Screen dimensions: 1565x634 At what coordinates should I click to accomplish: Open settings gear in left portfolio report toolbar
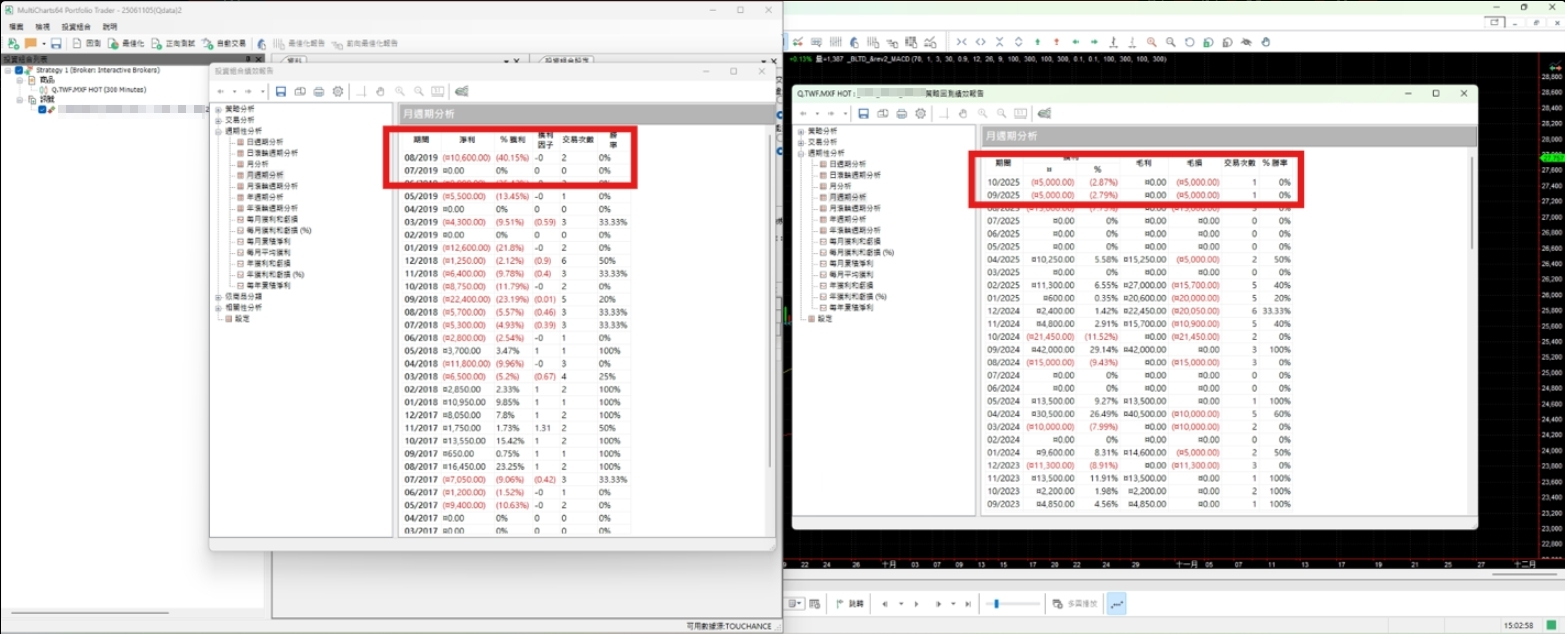pos(338,91)
